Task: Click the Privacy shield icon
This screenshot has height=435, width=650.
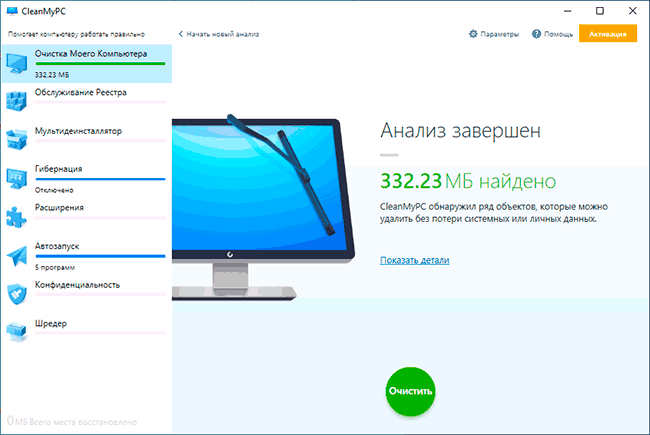Action: [x=17, y=294]
